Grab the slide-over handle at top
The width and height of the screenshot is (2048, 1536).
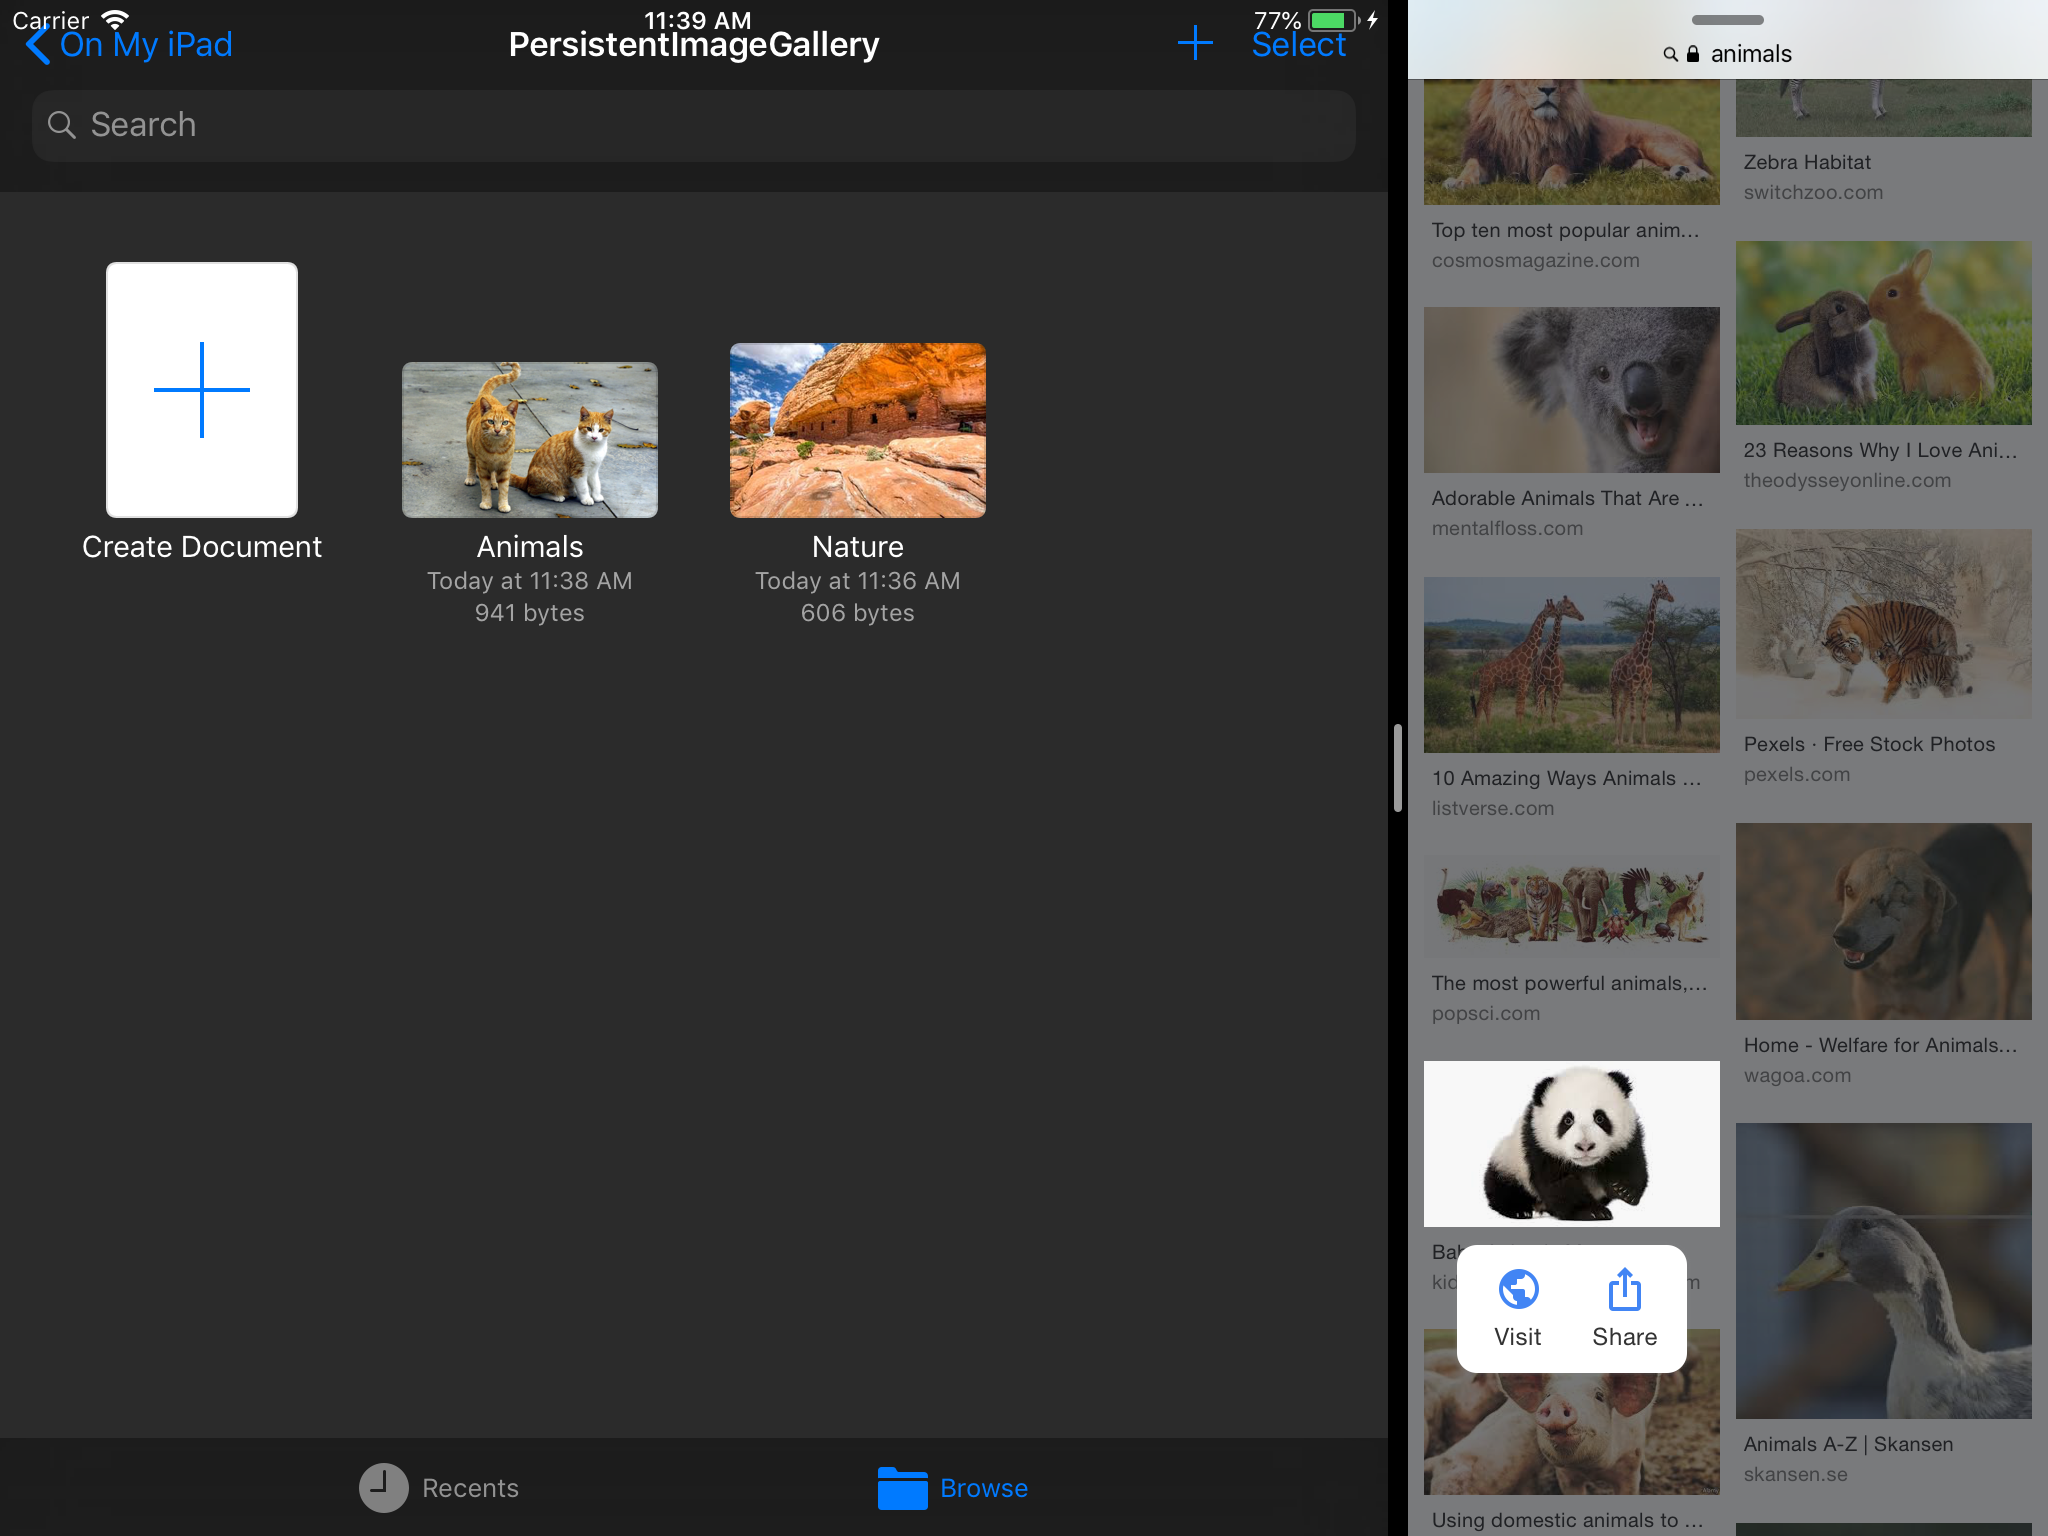pos(1727,20)
